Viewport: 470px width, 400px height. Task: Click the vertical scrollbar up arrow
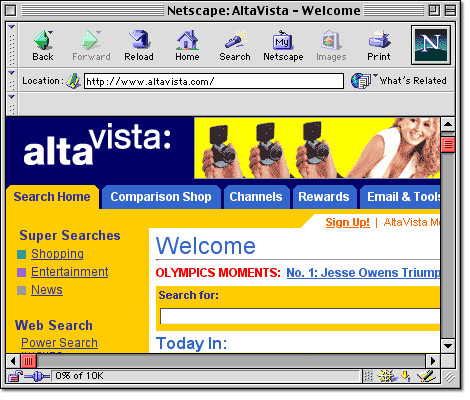click(x=448, y=125)
